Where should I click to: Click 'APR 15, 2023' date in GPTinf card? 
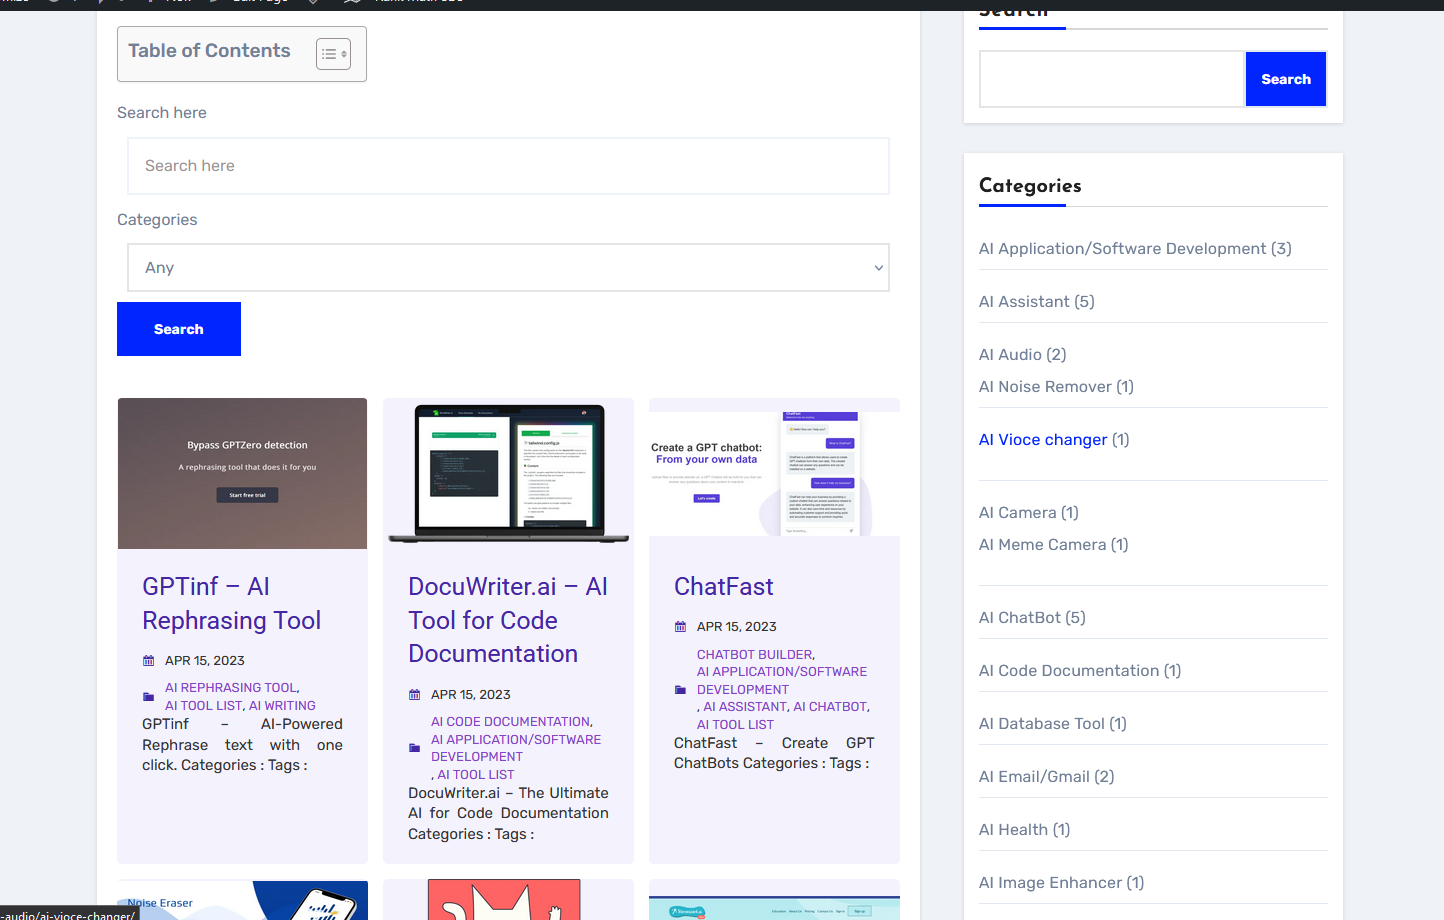[x=205, y=661]
